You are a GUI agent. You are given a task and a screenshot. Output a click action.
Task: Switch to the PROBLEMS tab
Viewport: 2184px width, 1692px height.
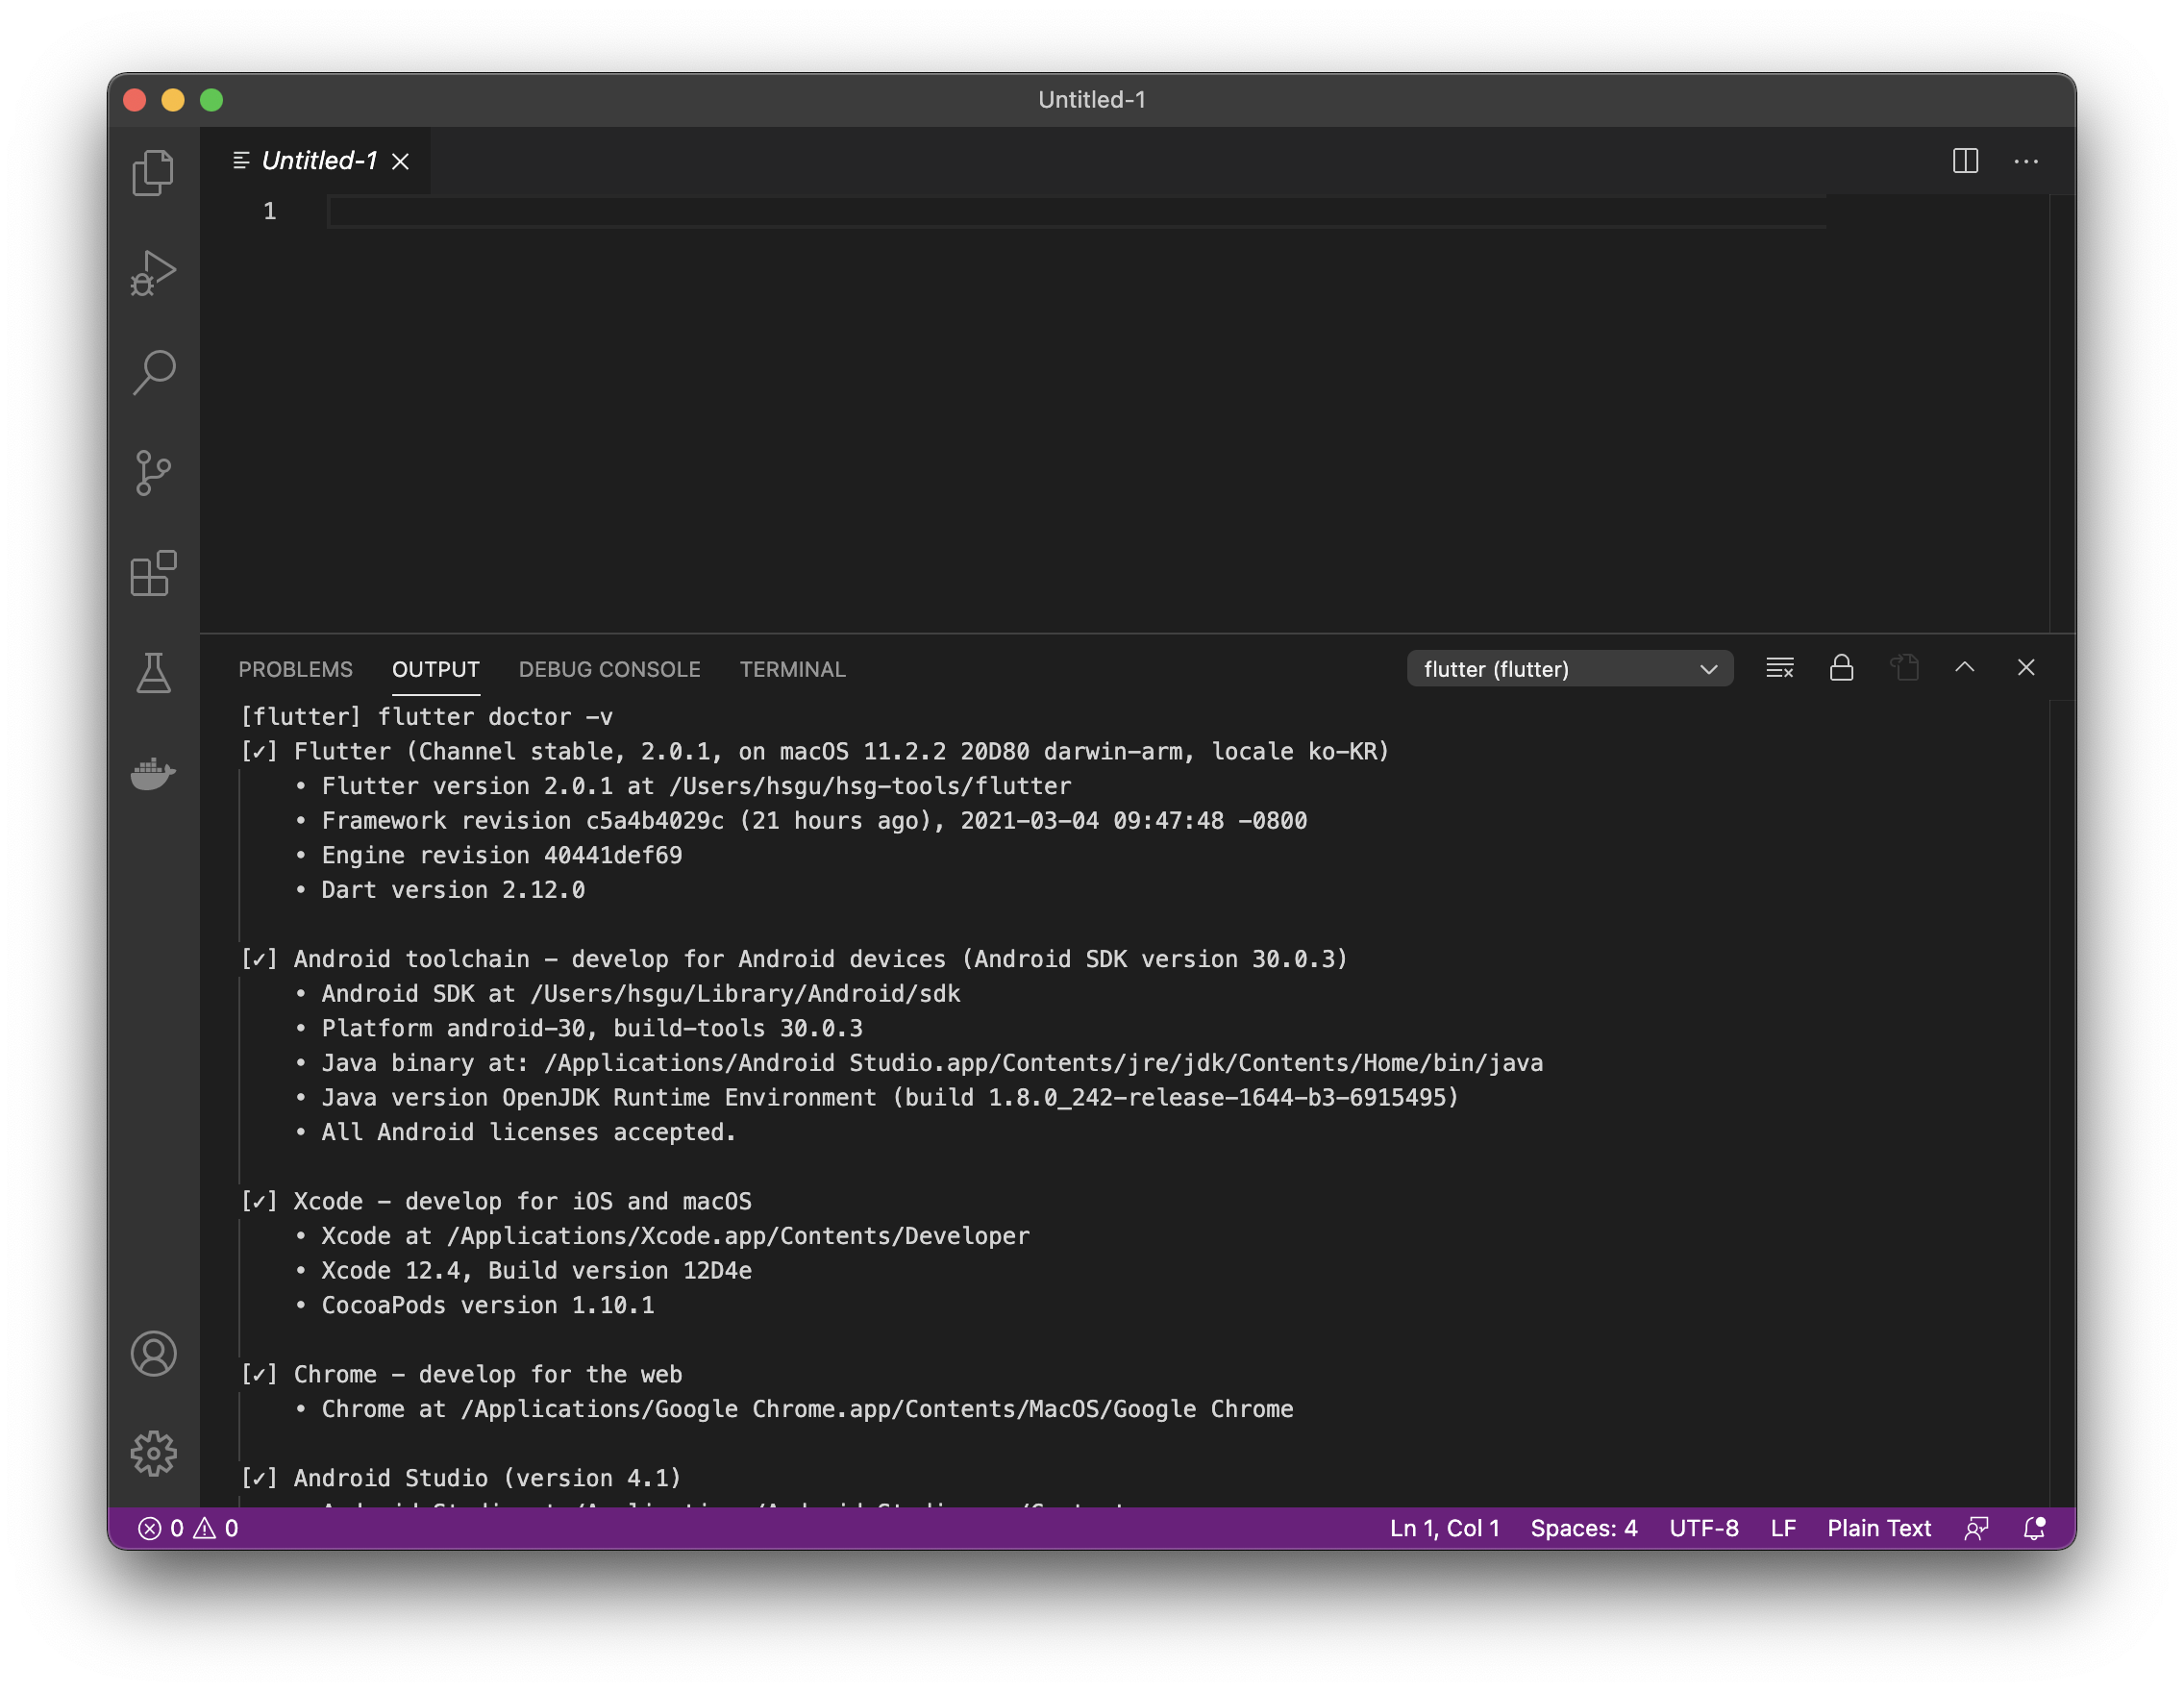tap(294, 669)
